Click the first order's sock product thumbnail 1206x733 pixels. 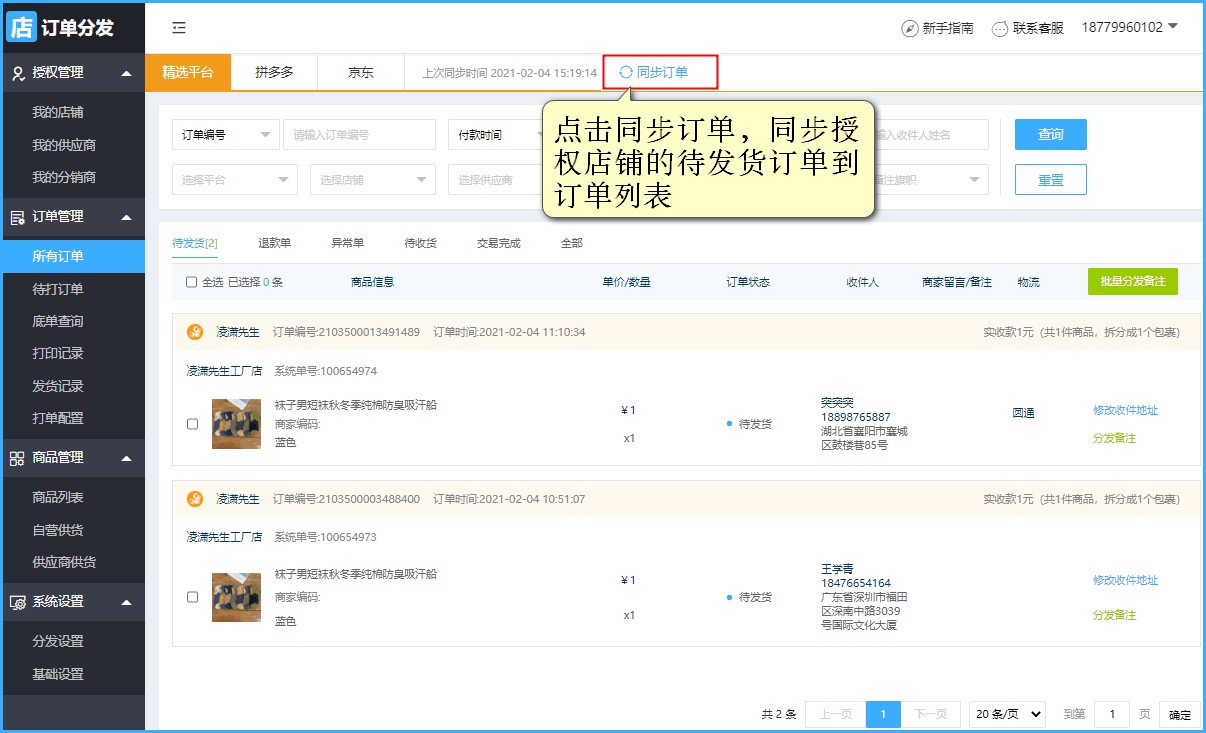click(x=236, y=424)
